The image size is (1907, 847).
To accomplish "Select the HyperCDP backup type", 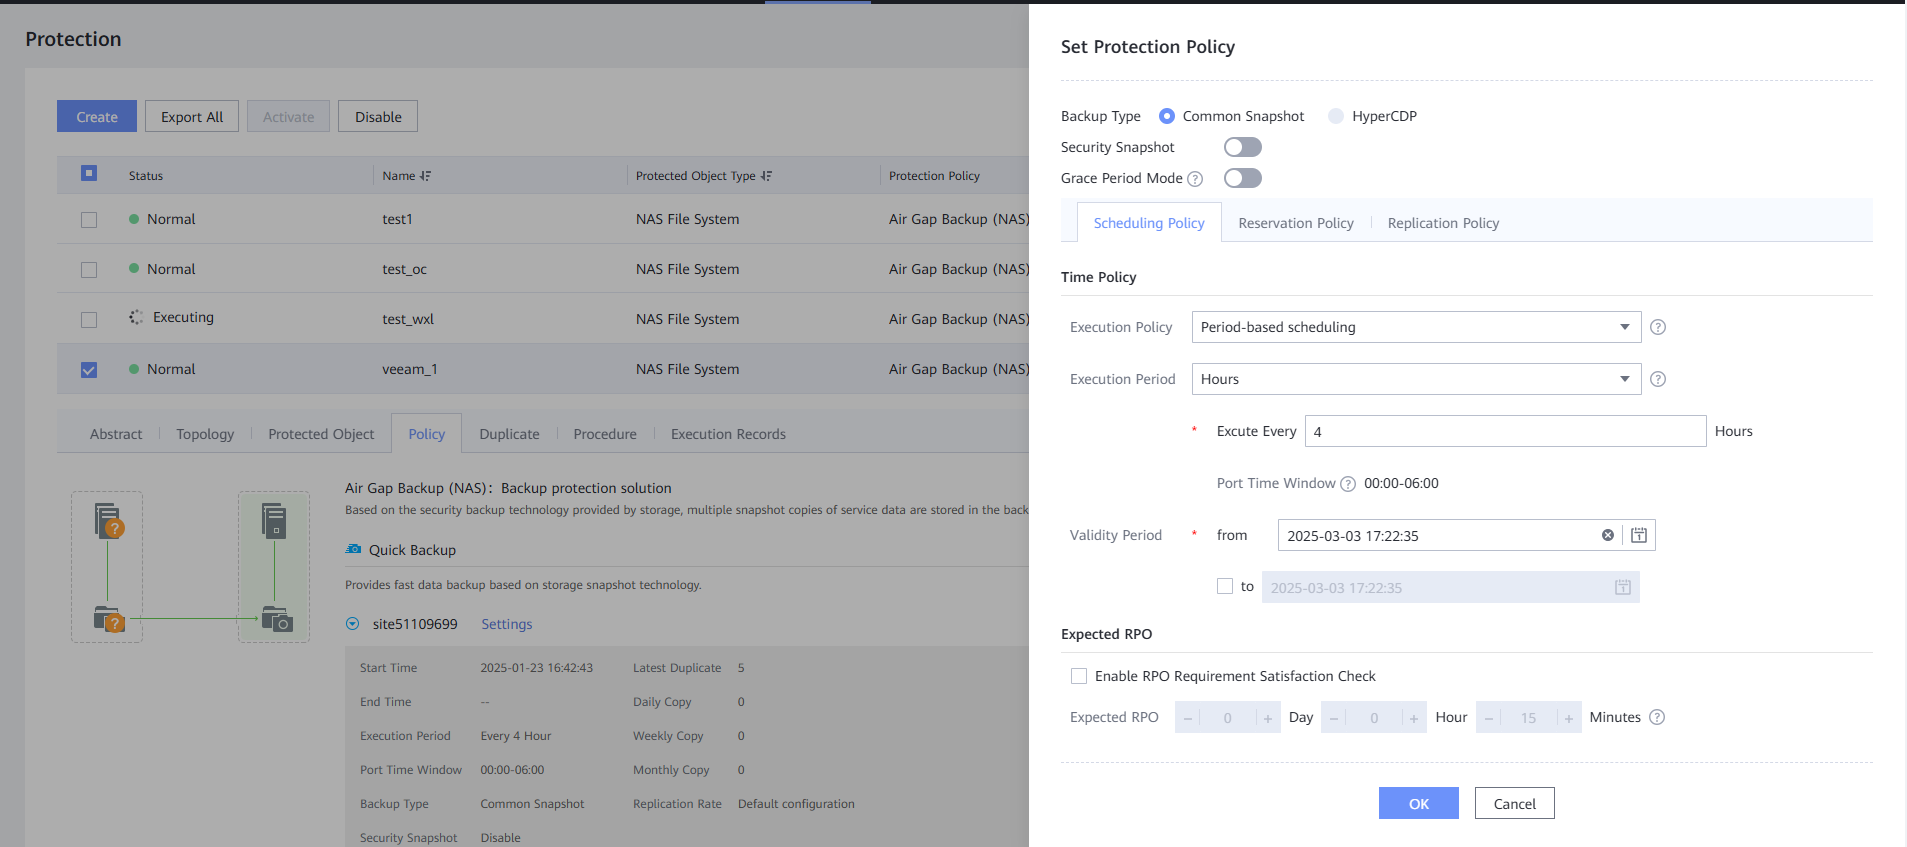I will [1336, 116].
